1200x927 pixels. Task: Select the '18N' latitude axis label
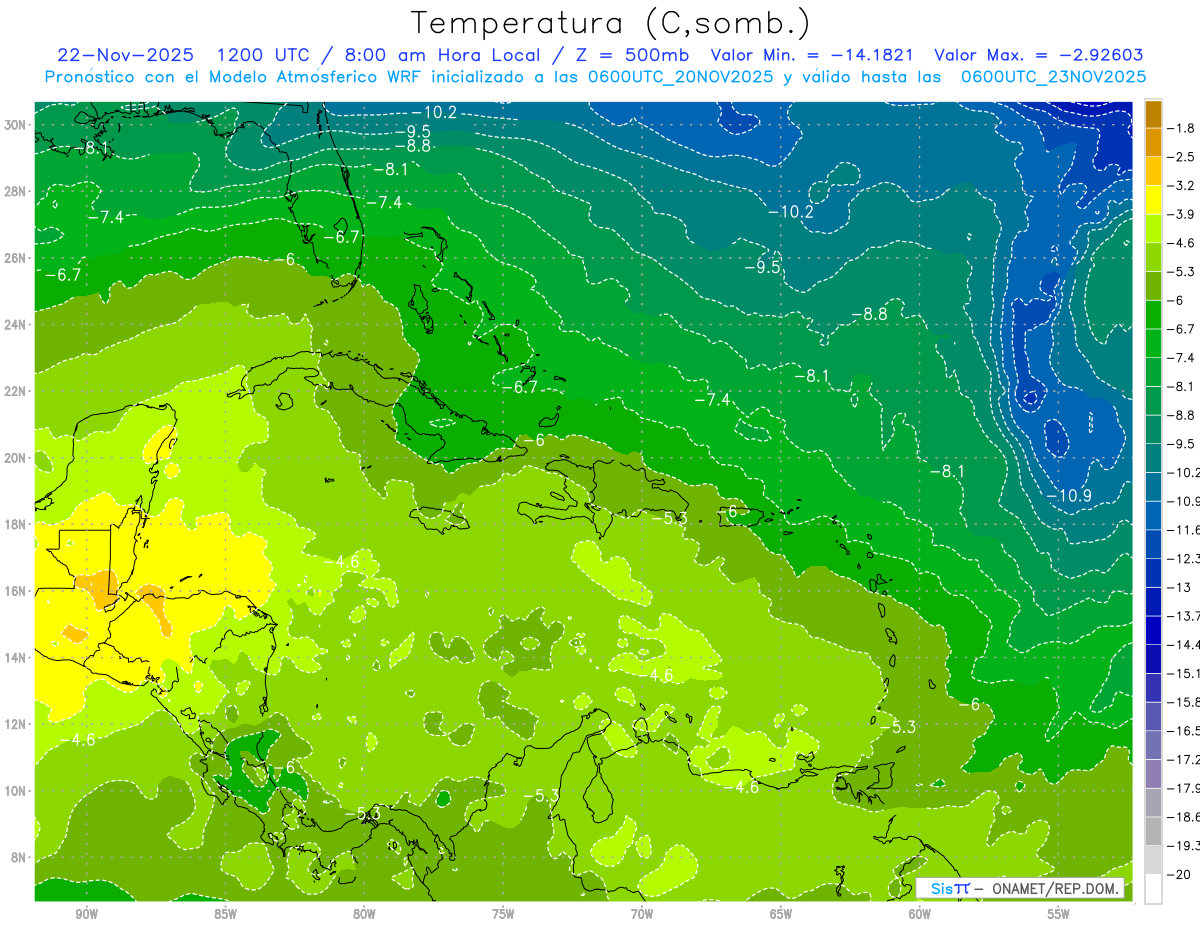click(17, 524)
